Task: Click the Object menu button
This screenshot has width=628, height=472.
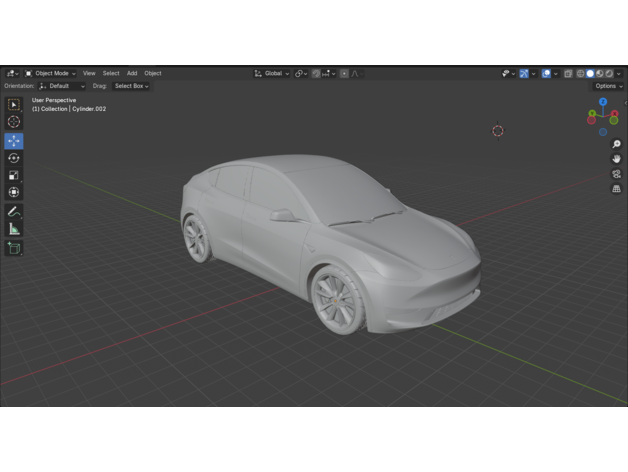Action: [152, 73]
